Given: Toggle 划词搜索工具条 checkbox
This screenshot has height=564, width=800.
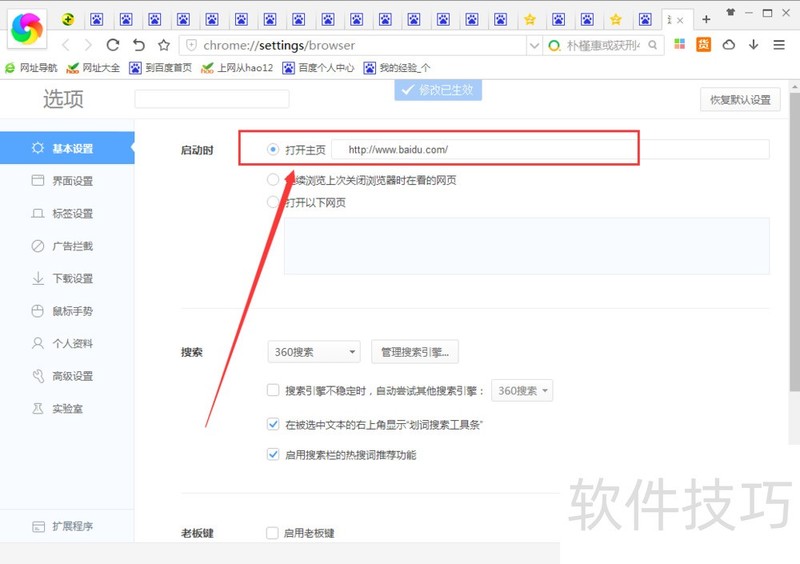Looking at the screenshot, I should [273, 425].
